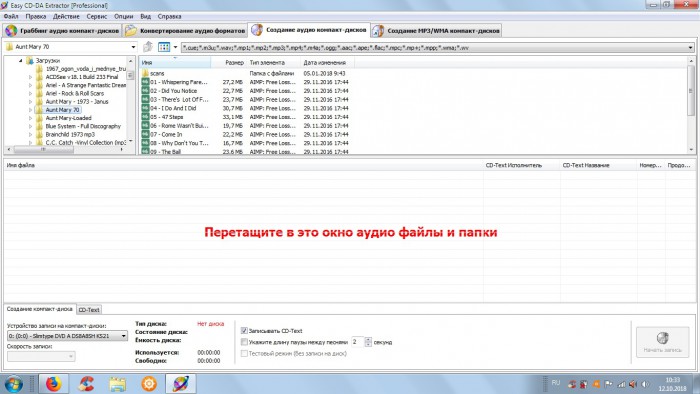700x394 pixels.
Task: Switch to the CD-Text tab
Action: click(89, 310)
